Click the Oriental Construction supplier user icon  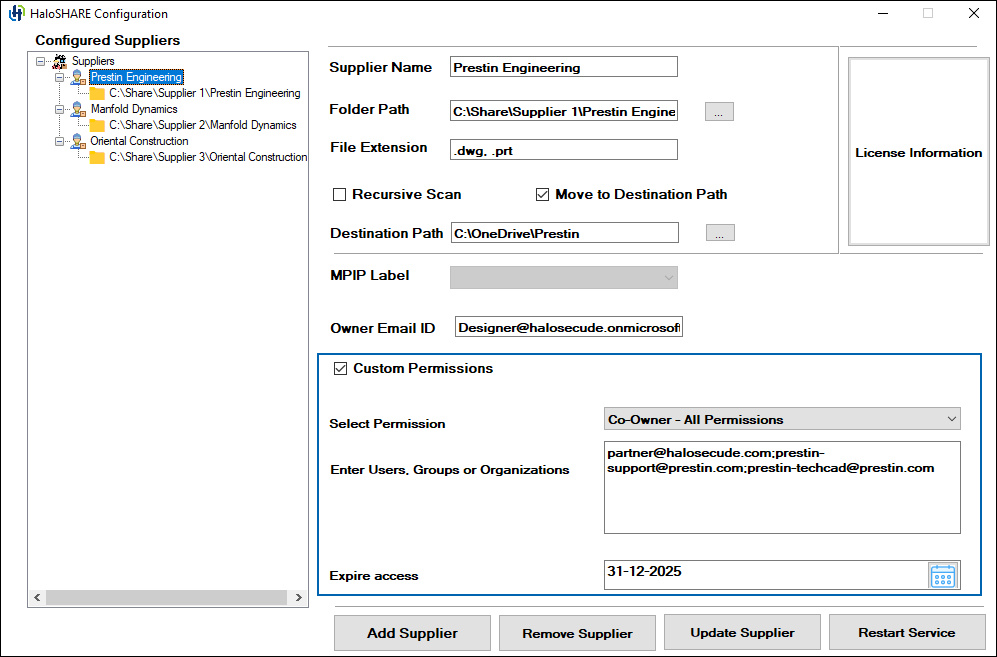[78, 141]
